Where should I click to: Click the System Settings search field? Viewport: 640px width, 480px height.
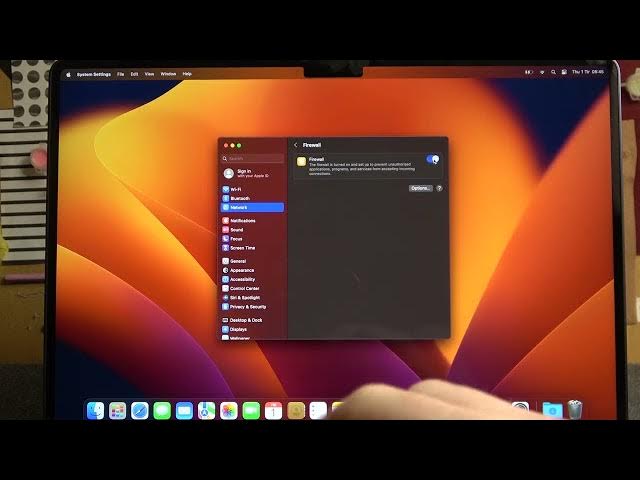pos(253,158)
